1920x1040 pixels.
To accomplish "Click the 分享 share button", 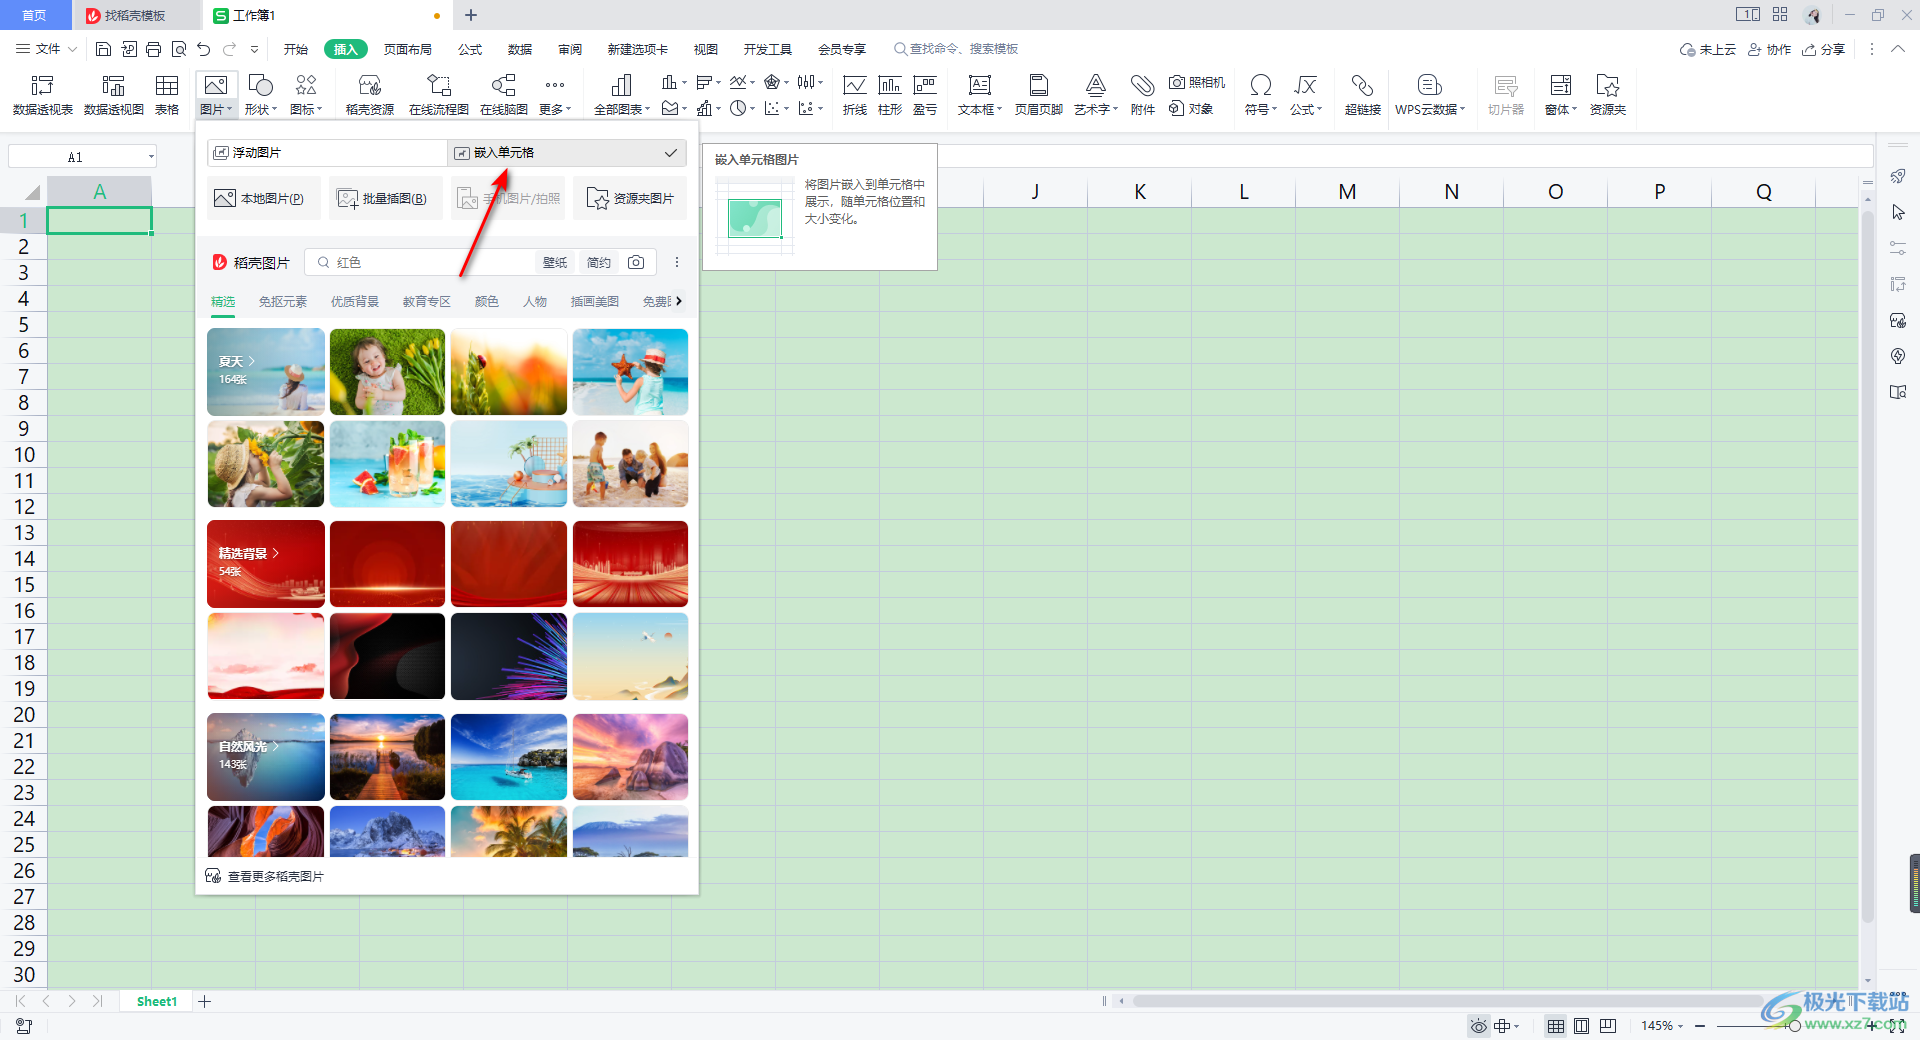I will (x=1823, y=49).
